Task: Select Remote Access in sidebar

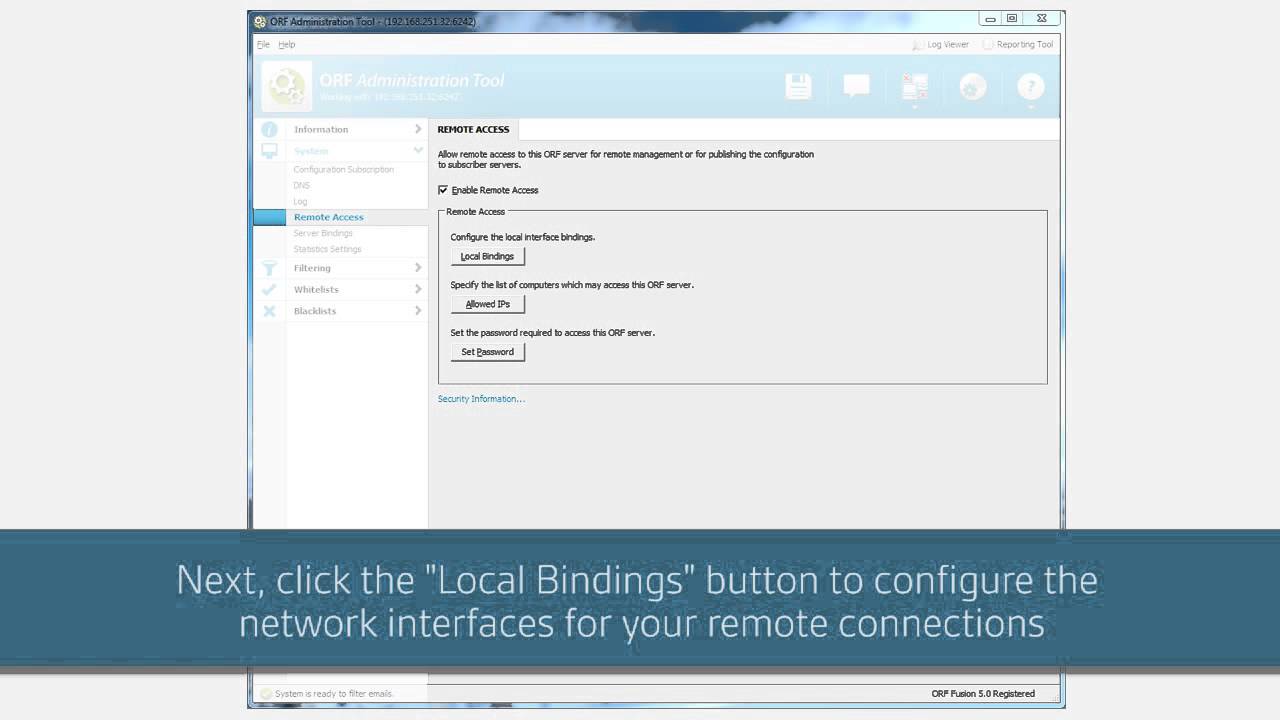Action: tap(328, 217)
